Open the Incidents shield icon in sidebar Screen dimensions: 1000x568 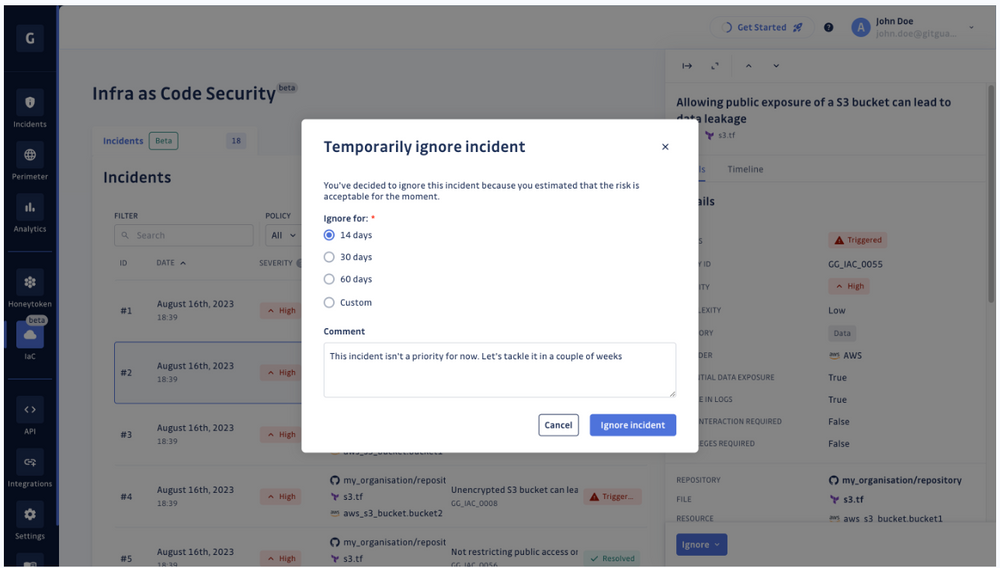(30, 103)
